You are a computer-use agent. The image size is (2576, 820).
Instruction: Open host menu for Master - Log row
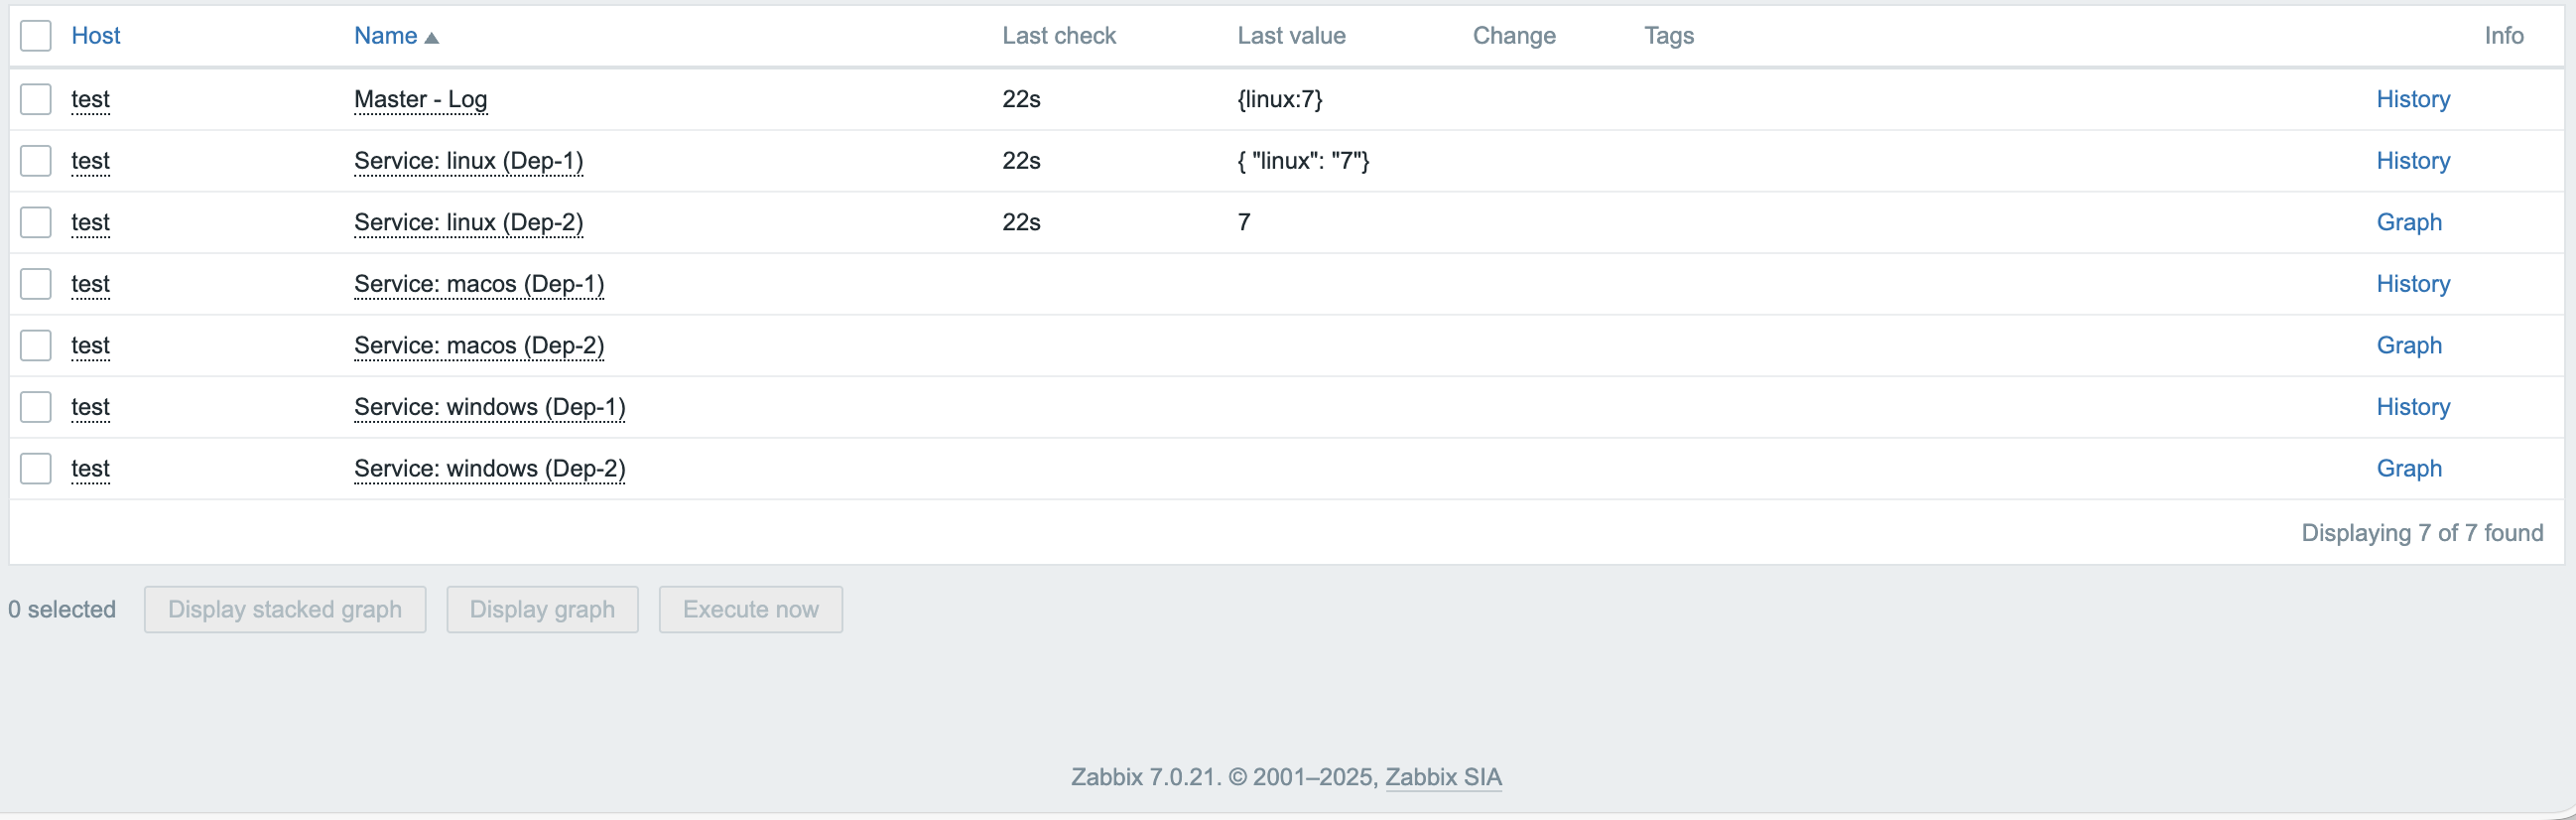90,99
